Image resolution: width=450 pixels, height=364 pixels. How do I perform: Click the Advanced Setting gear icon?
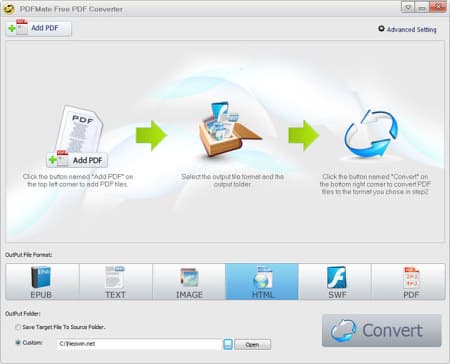[381, 29]
